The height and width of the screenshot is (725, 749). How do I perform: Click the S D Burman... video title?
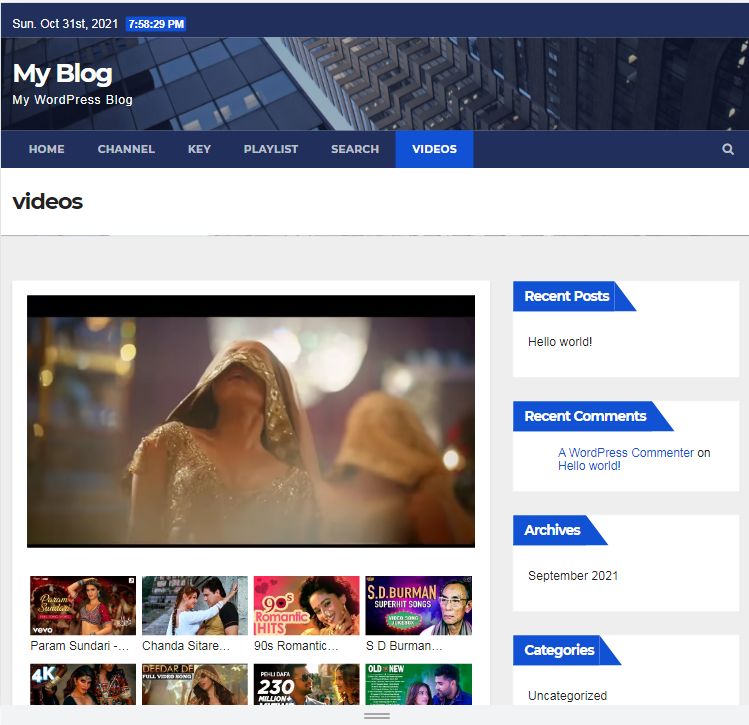pos(404,646)
